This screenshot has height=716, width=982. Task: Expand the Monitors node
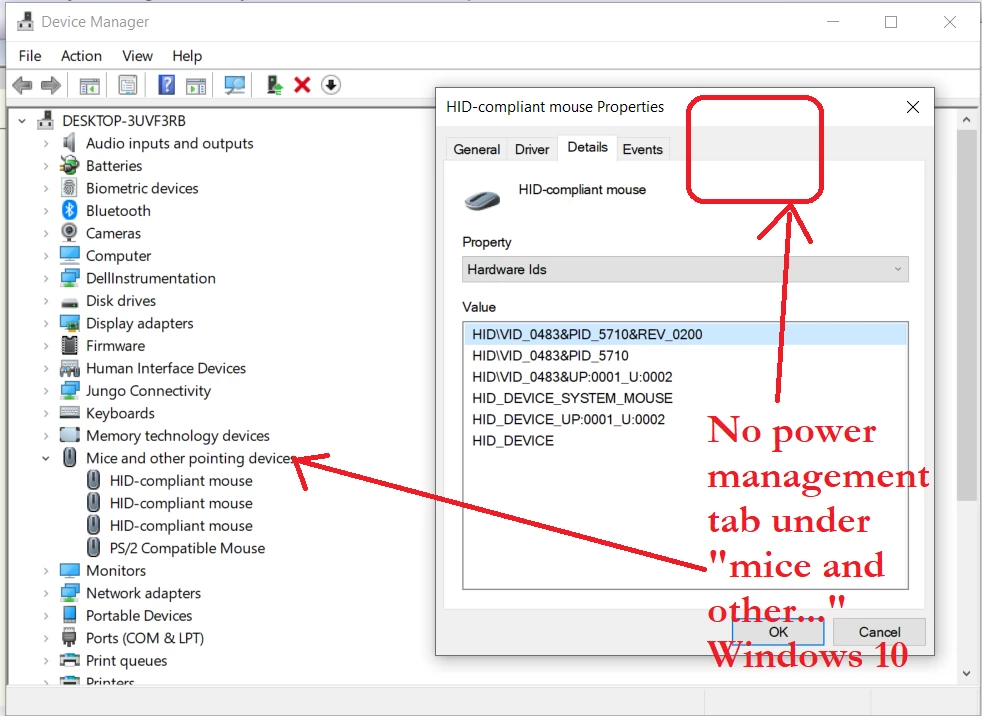46,571
